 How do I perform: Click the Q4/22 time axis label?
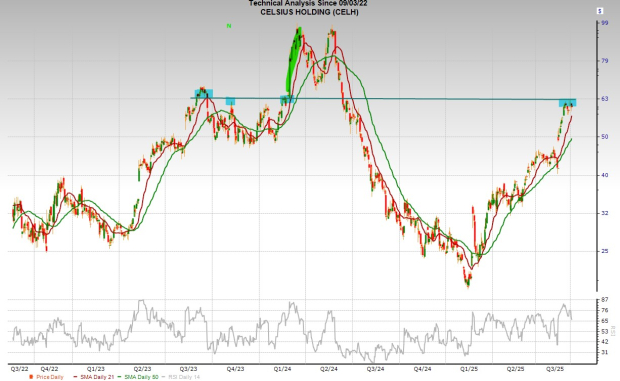(49, 369)
